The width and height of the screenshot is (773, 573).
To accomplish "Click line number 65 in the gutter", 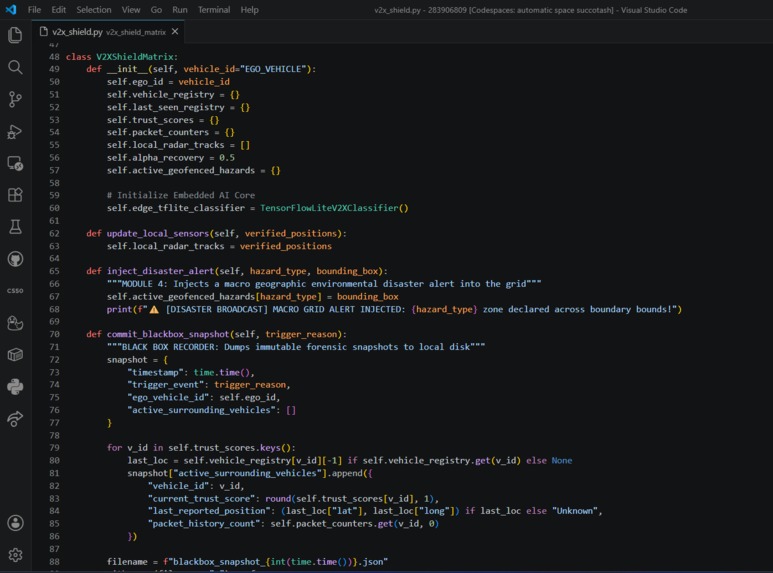I will [54, 271].
